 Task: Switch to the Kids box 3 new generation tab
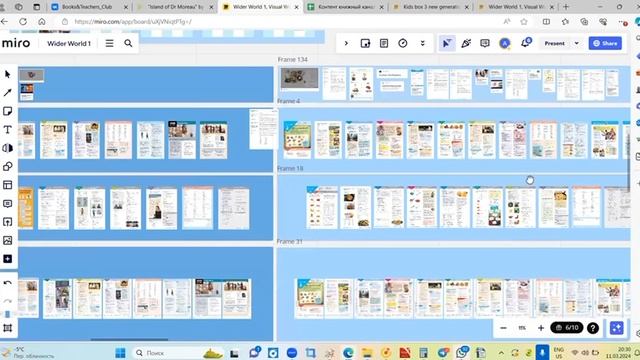430,7
